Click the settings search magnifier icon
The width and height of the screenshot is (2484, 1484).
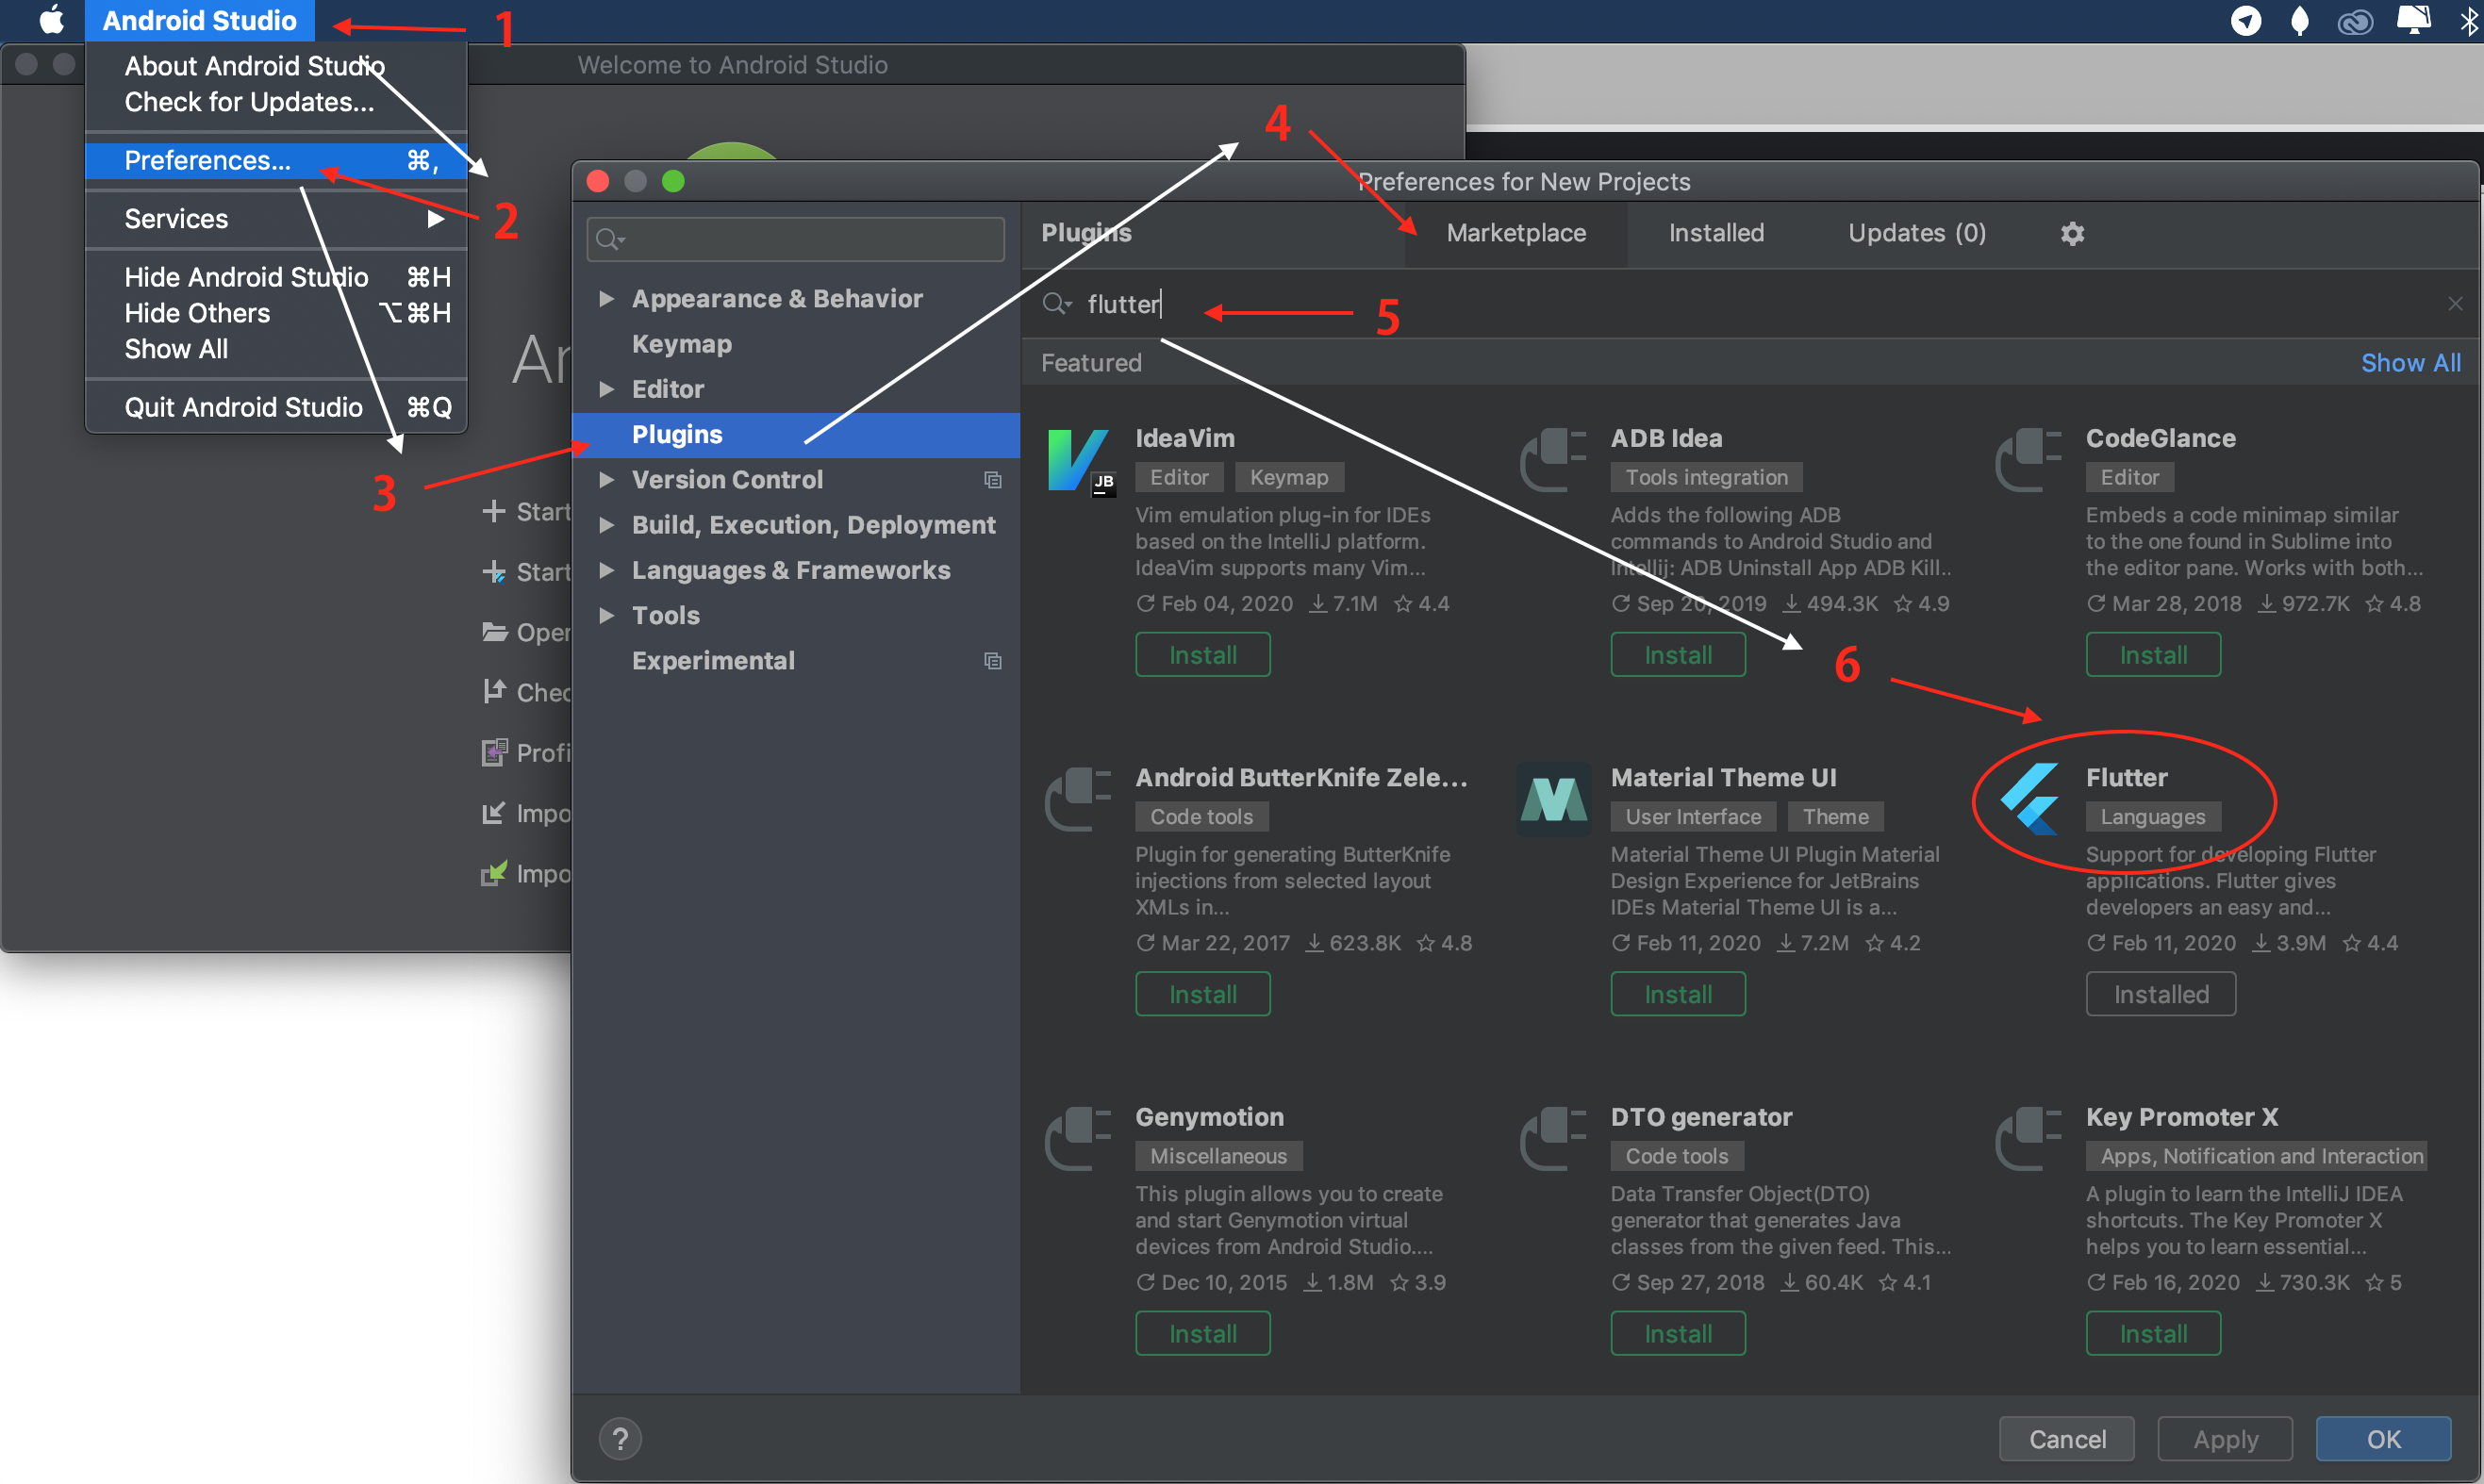pos(609,239)
